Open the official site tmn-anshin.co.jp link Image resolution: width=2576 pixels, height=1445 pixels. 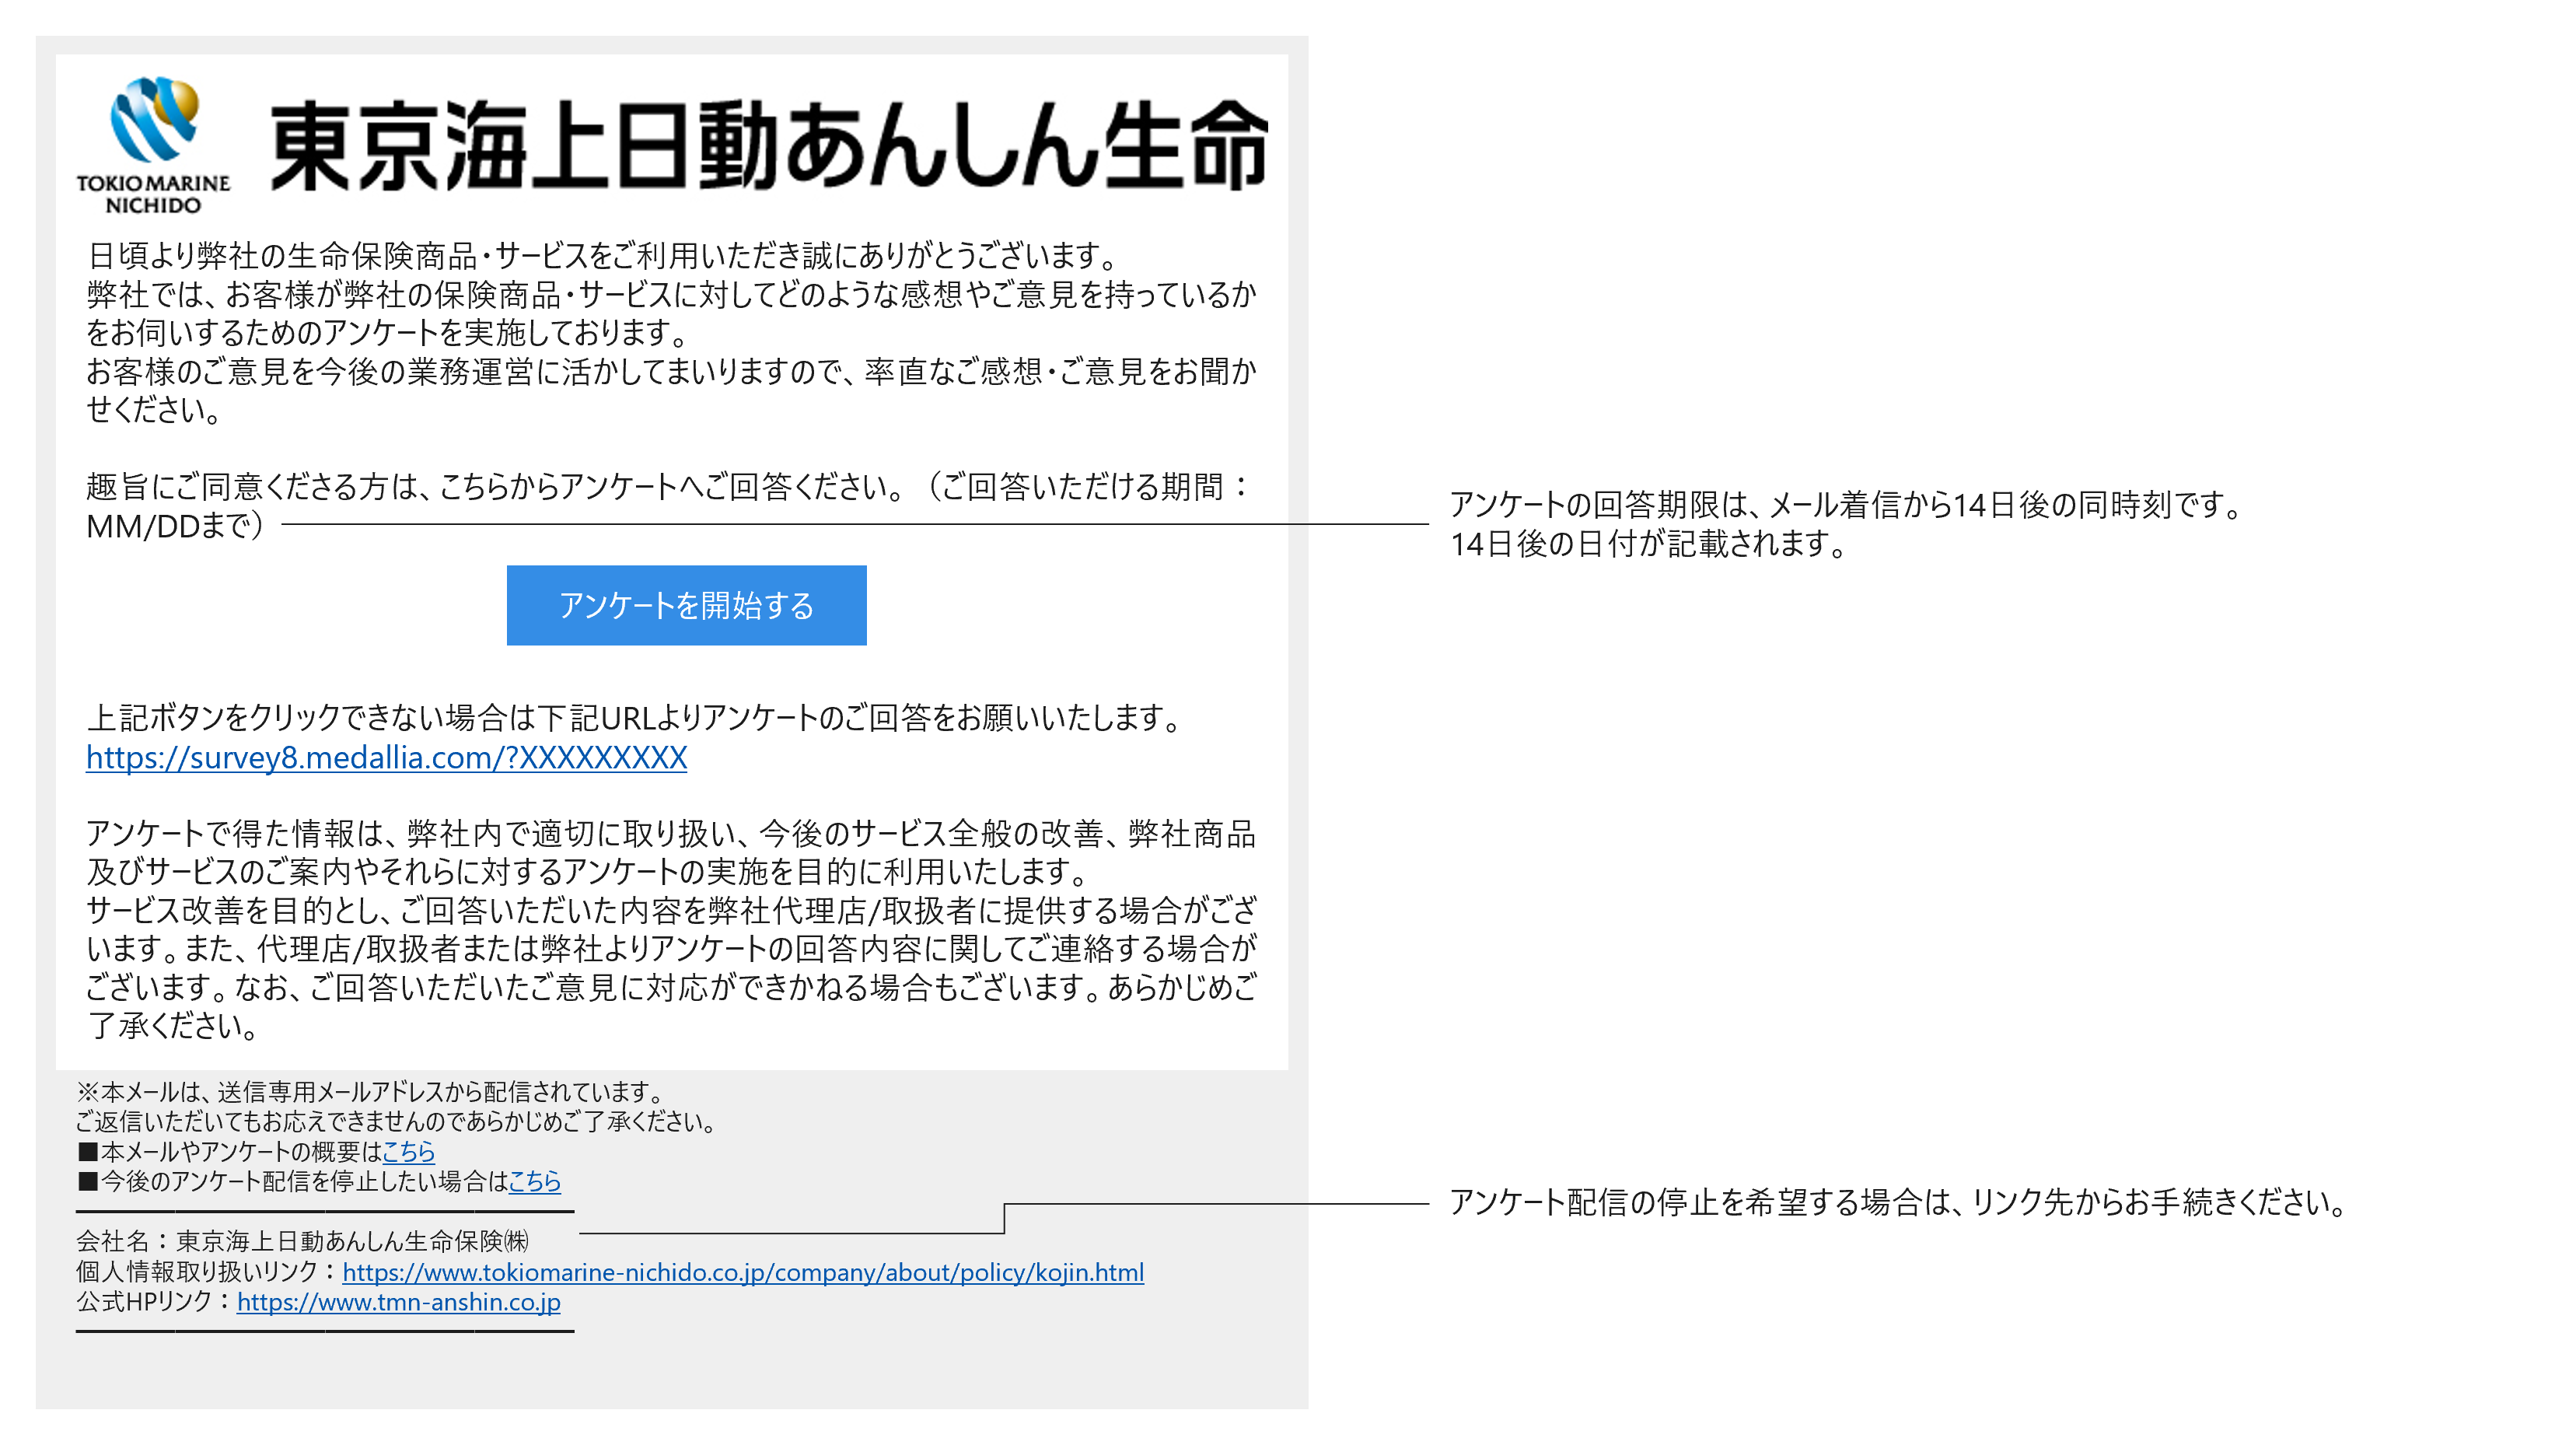pos(399,1302)
